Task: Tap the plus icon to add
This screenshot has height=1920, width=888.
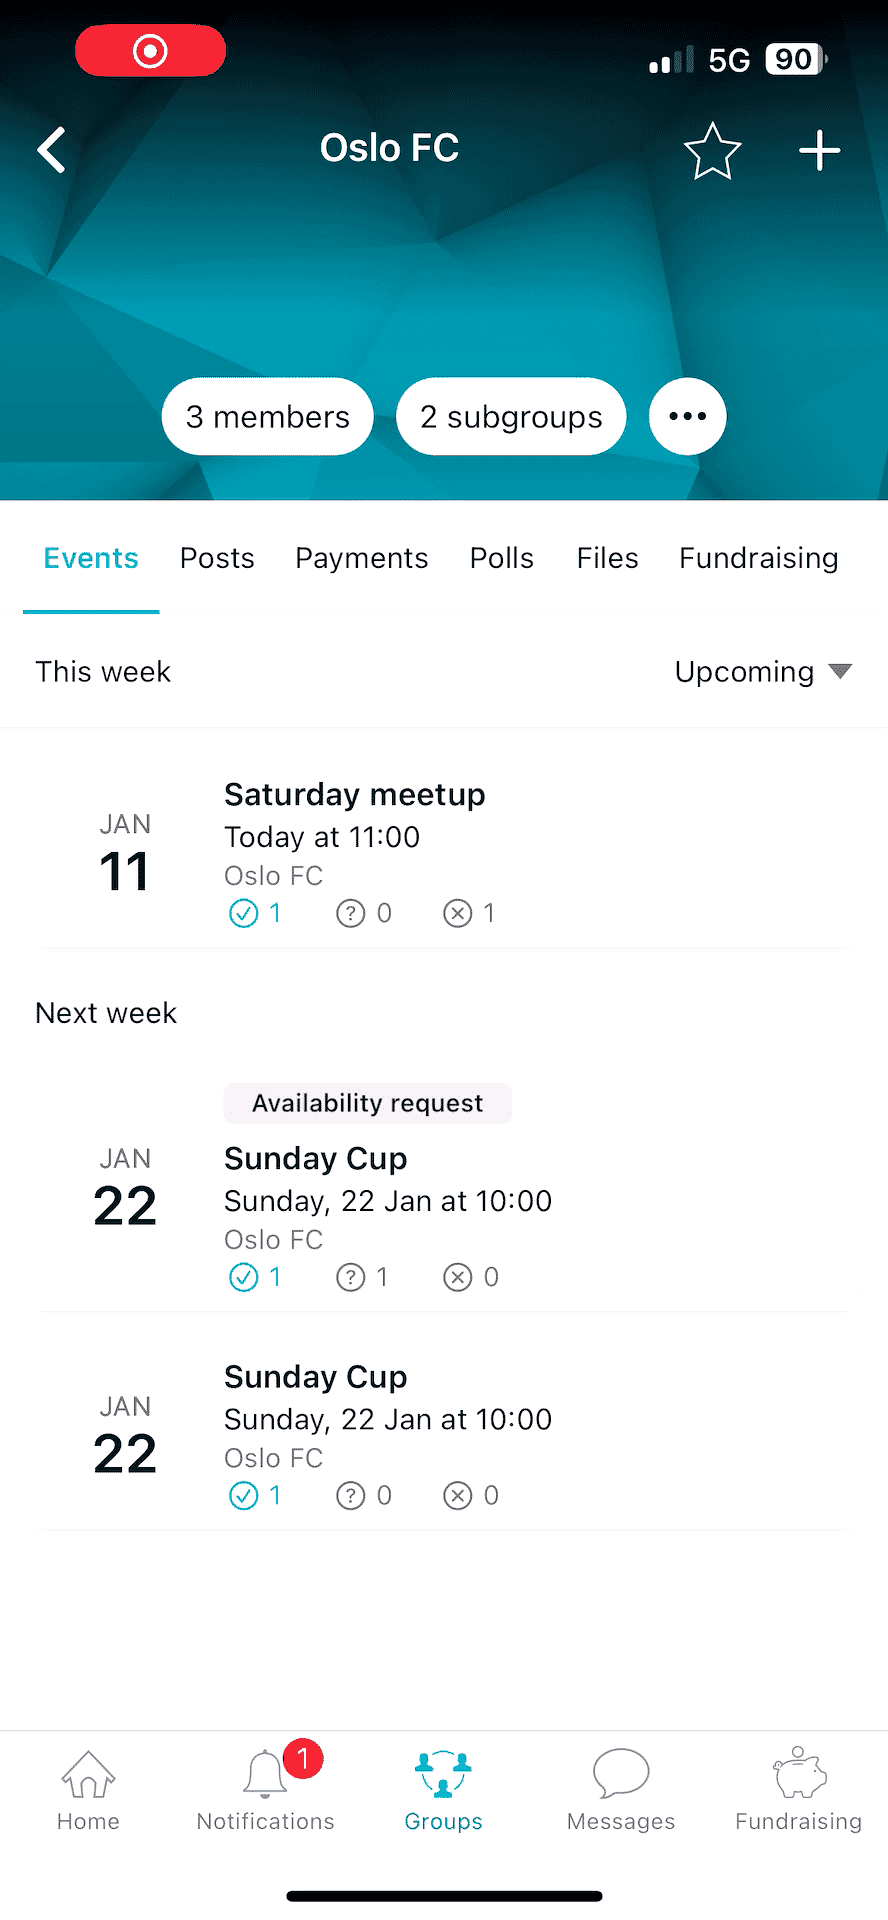Action: 819,151
